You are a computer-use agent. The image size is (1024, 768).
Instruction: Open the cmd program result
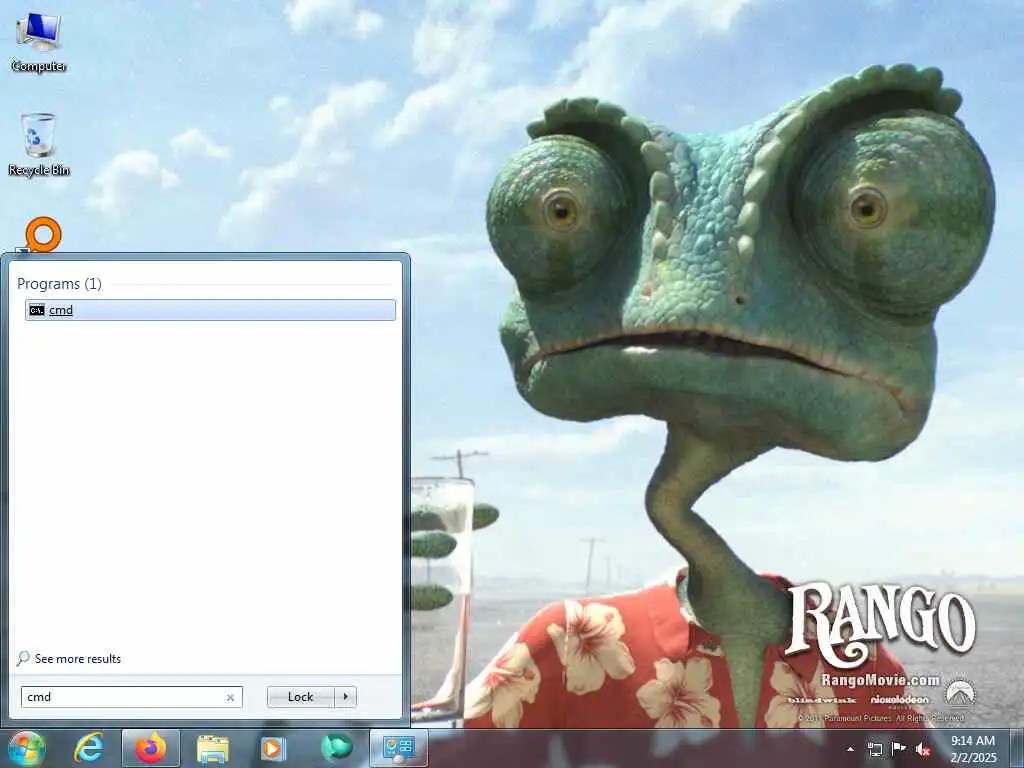click(x=210, y=310)
